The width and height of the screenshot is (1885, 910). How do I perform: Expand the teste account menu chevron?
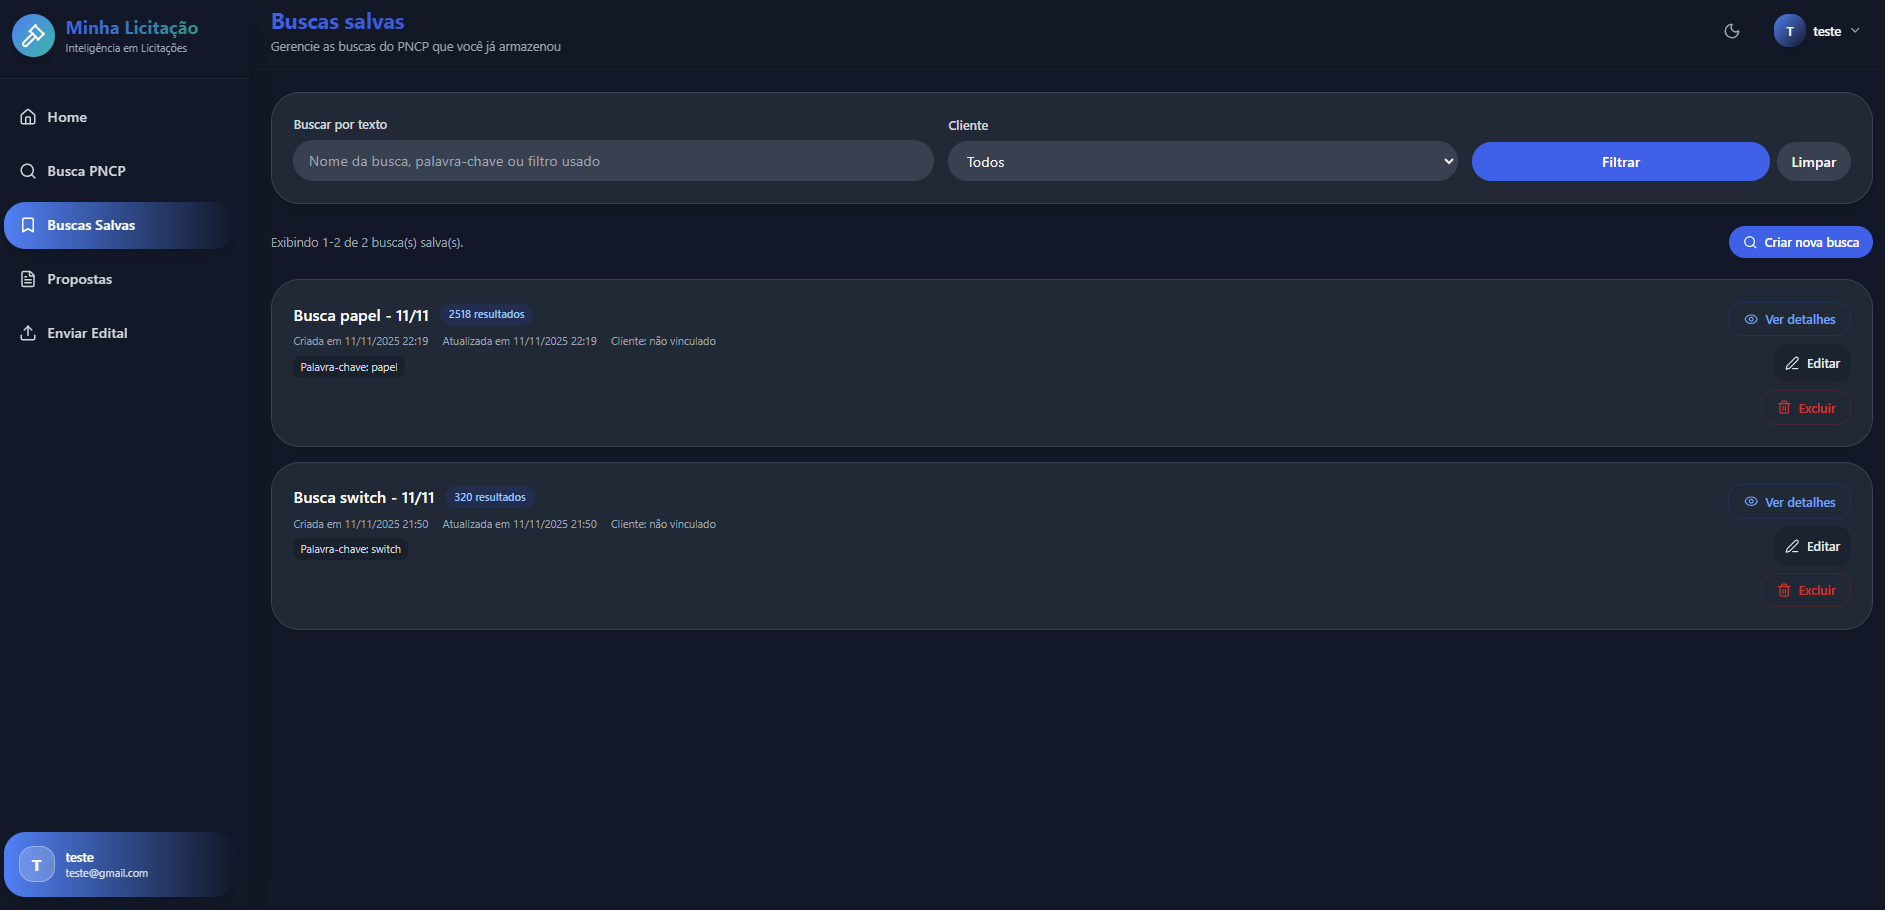pyautogui.click(x=1857, y=31)
